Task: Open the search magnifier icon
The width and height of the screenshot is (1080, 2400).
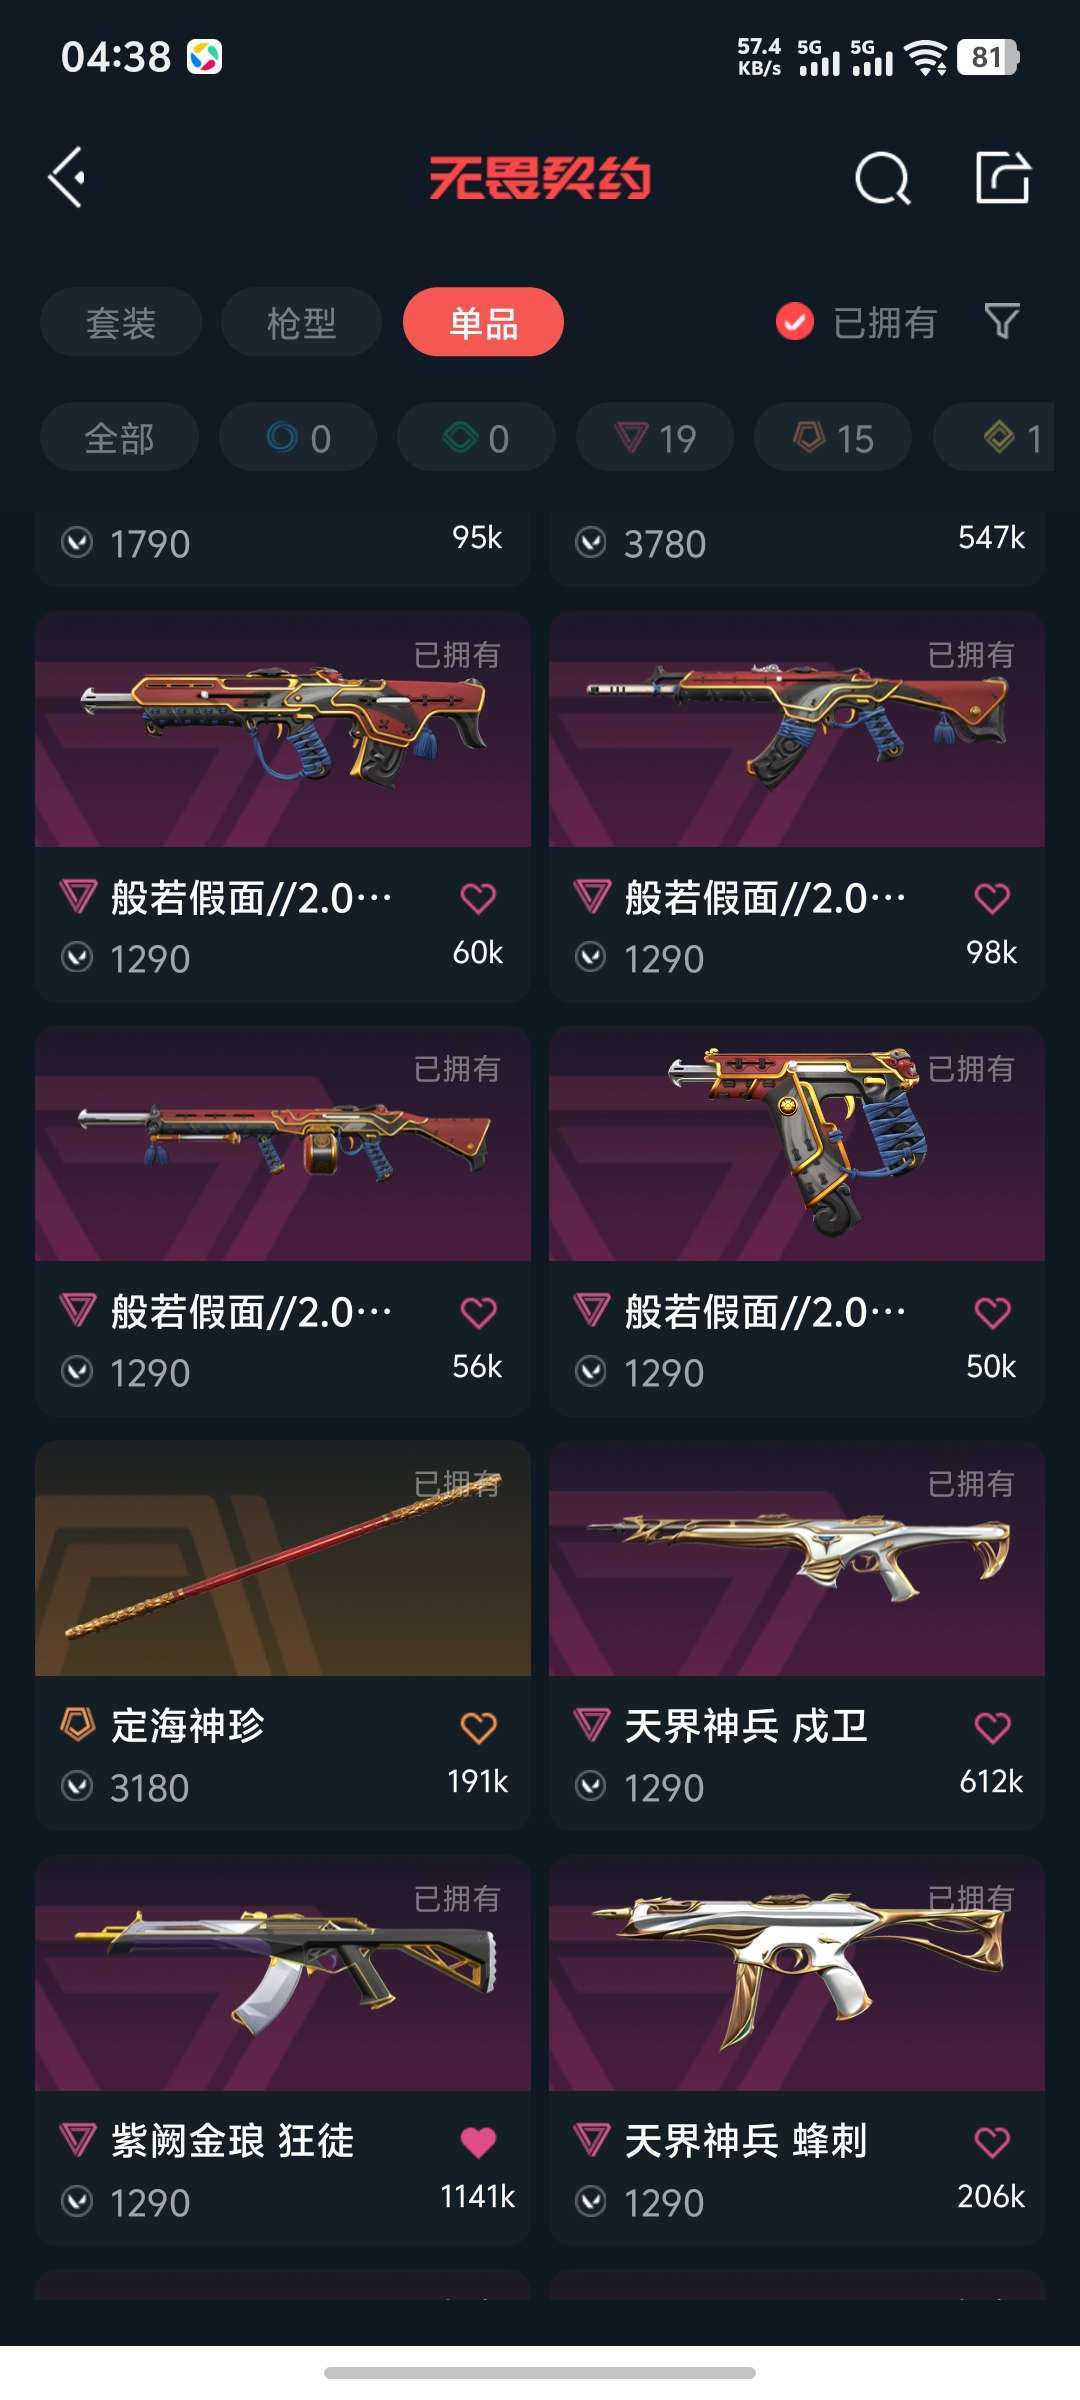Action: 882,179
